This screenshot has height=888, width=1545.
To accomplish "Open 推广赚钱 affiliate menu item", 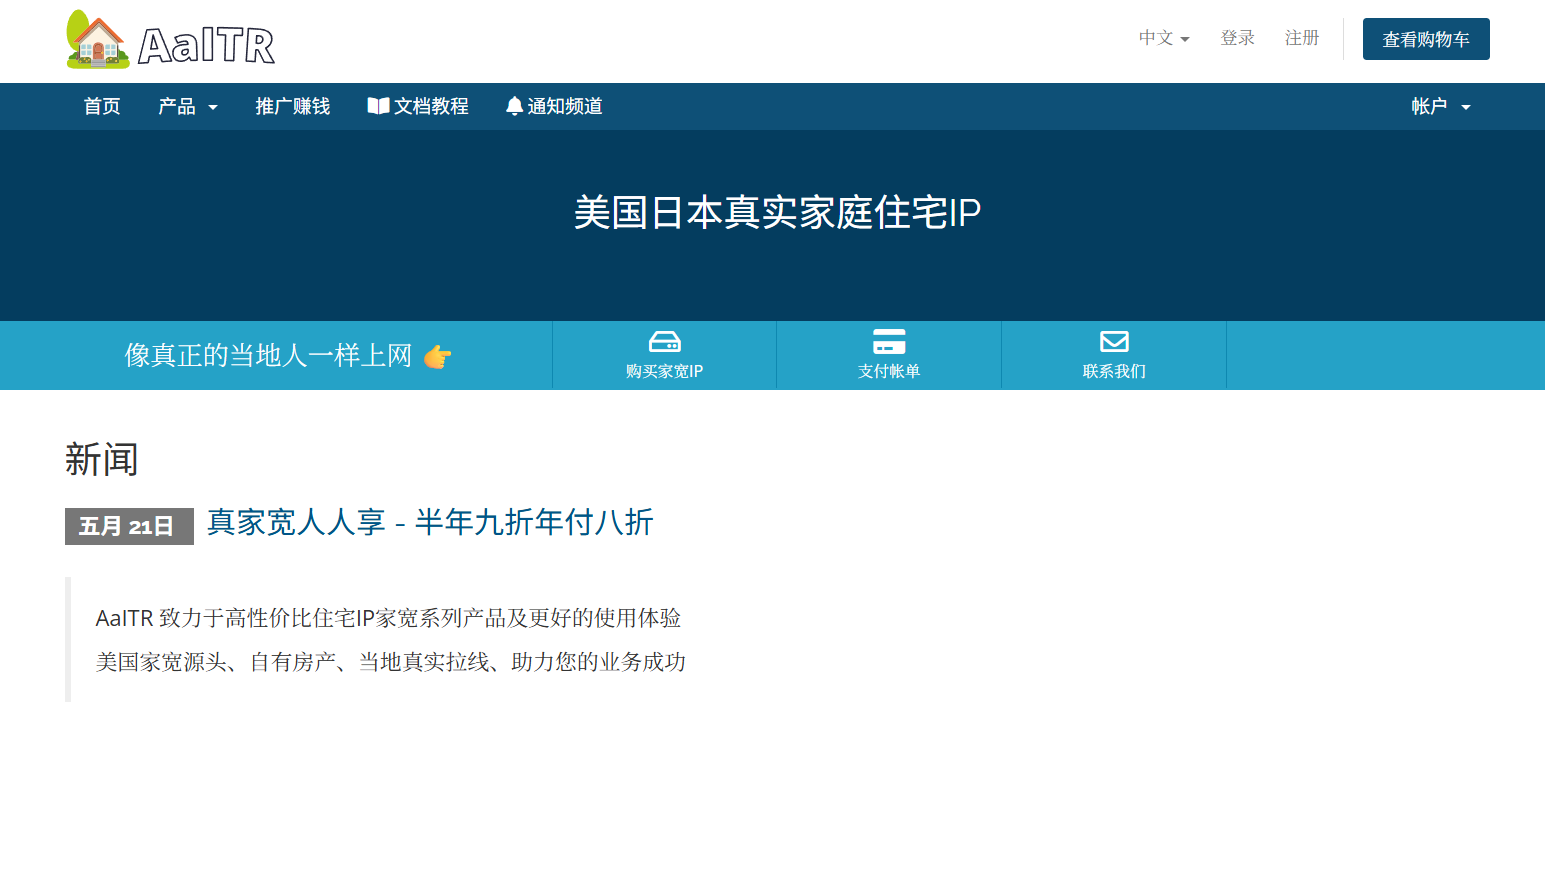I will pyautogui.click(x=293, y=106).
